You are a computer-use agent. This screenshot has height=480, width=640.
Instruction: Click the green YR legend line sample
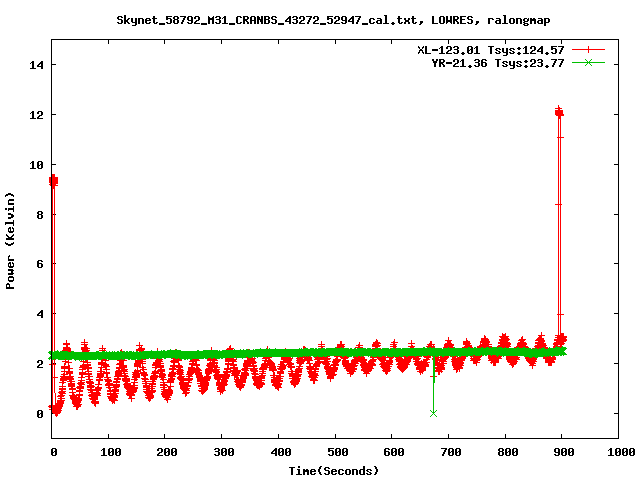(588, 62)
